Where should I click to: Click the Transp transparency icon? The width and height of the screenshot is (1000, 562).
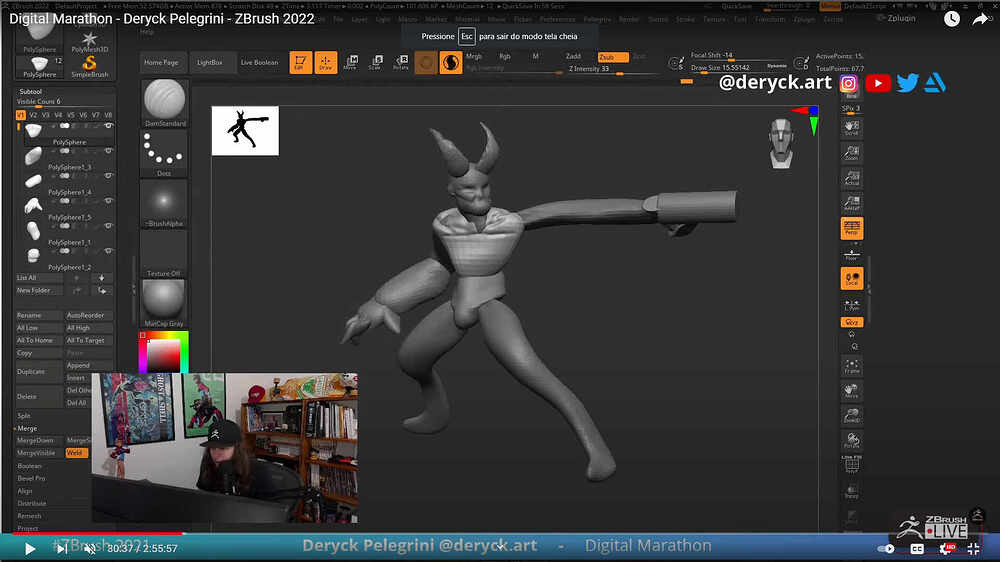click(x=851, y=491)
